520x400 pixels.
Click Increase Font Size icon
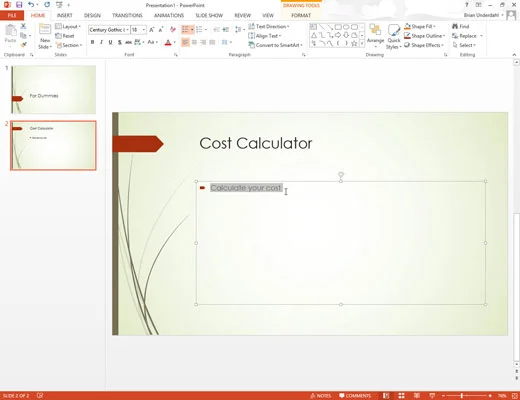[152, 30]
